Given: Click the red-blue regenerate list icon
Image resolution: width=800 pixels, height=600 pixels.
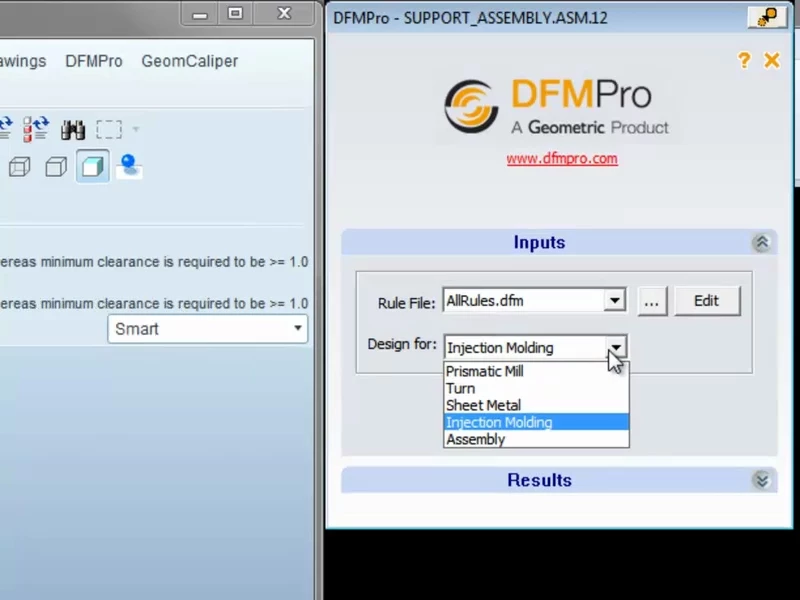Looking at the screenshot, I should (36, 129).
